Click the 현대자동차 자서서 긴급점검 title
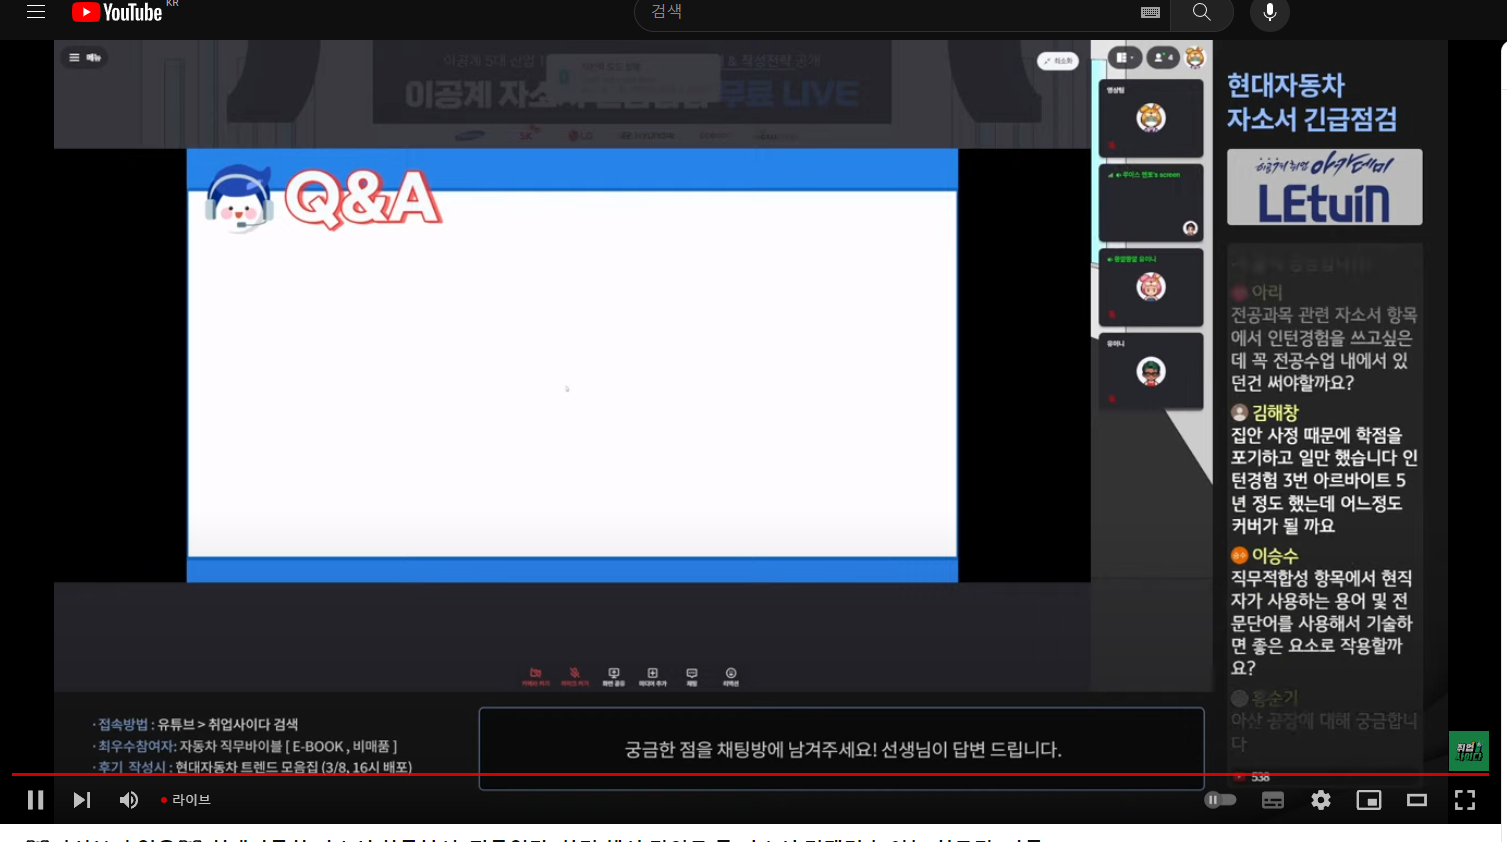Image resolution: width=1507 pixels, height=842 pixels. [1312, 102]
